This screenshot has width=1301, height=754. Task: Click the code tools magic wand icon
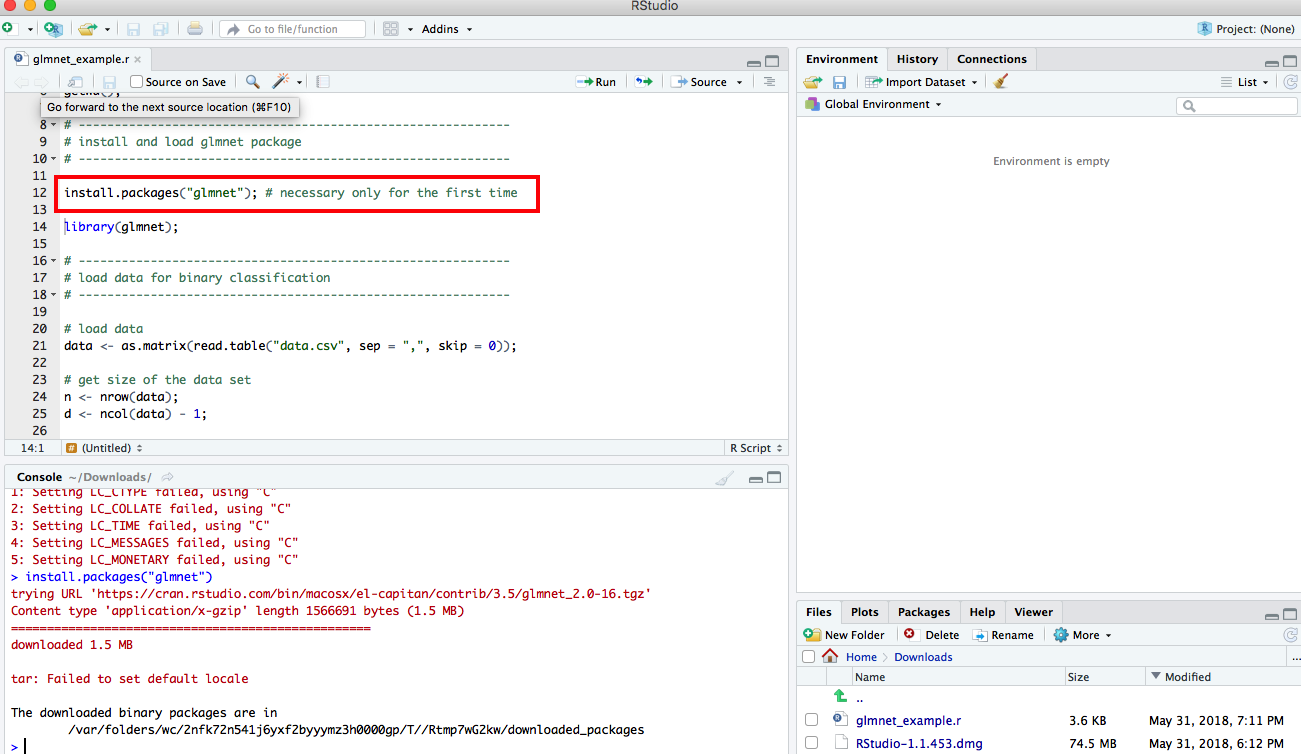[x=281, y=82]
